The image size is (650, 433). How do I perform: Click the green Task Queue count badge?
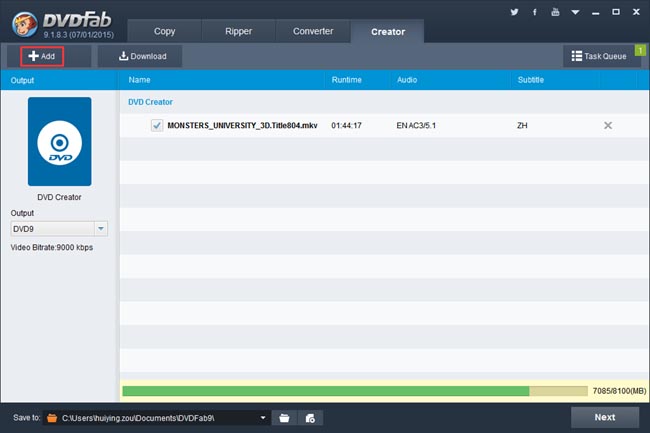[640, 51]
